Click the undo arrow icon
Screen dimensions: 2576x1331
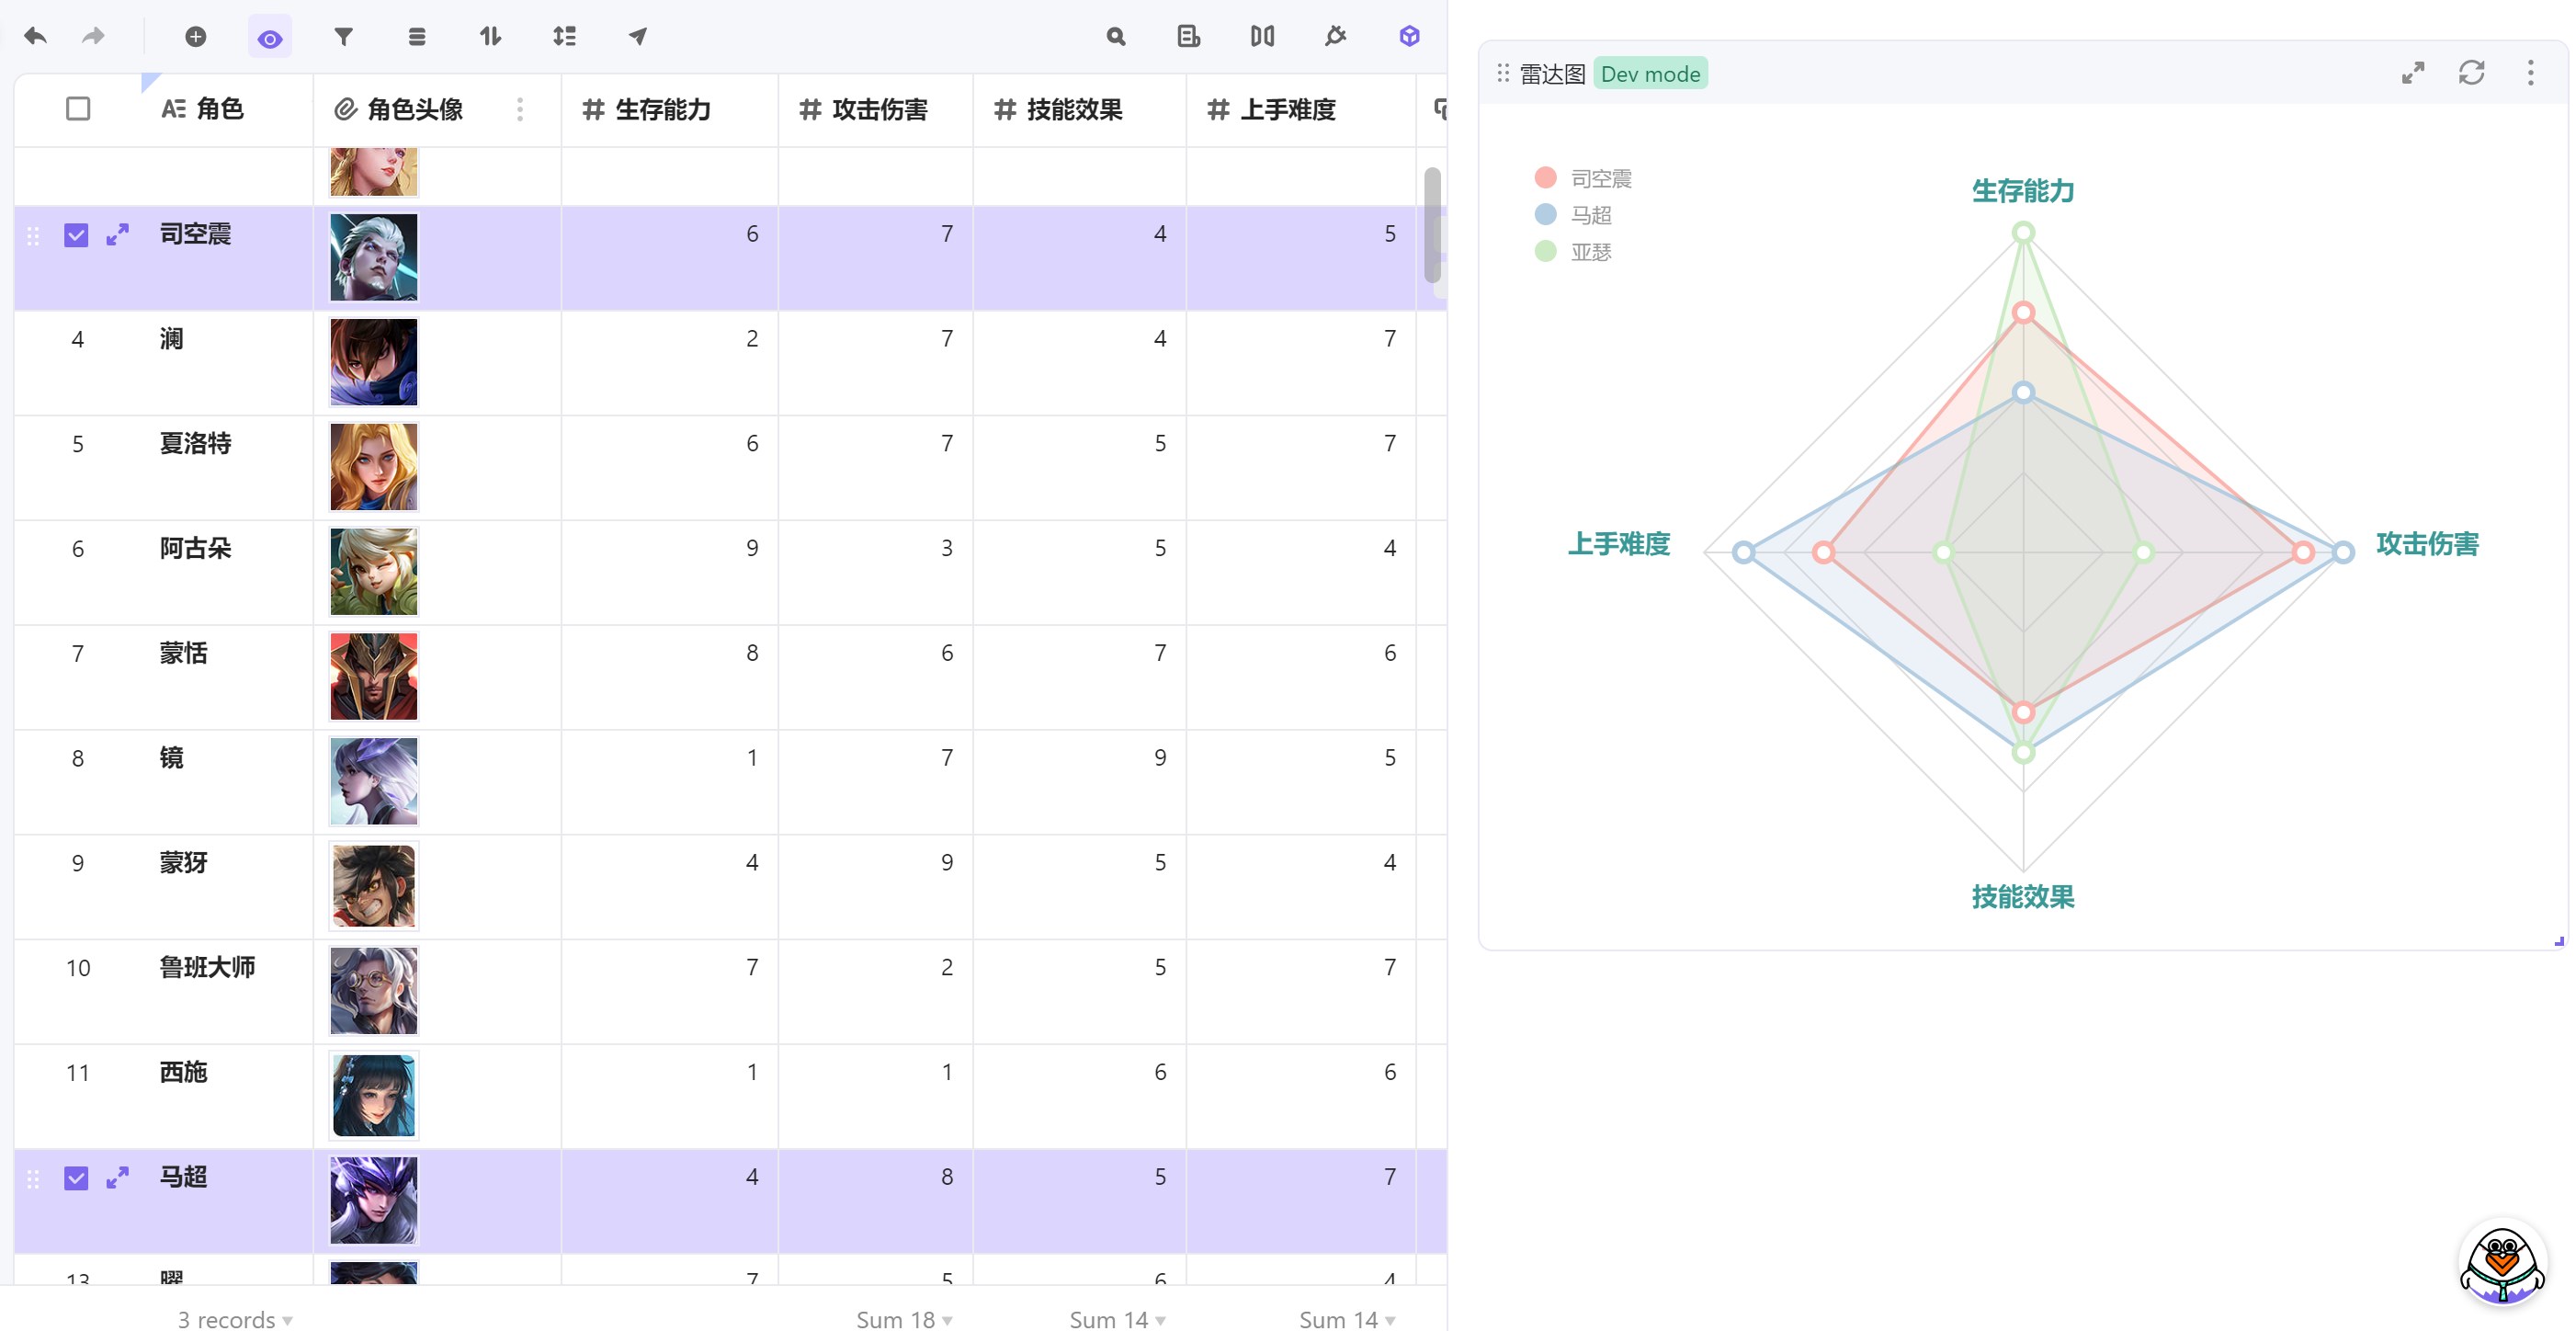tap(35, 37)
